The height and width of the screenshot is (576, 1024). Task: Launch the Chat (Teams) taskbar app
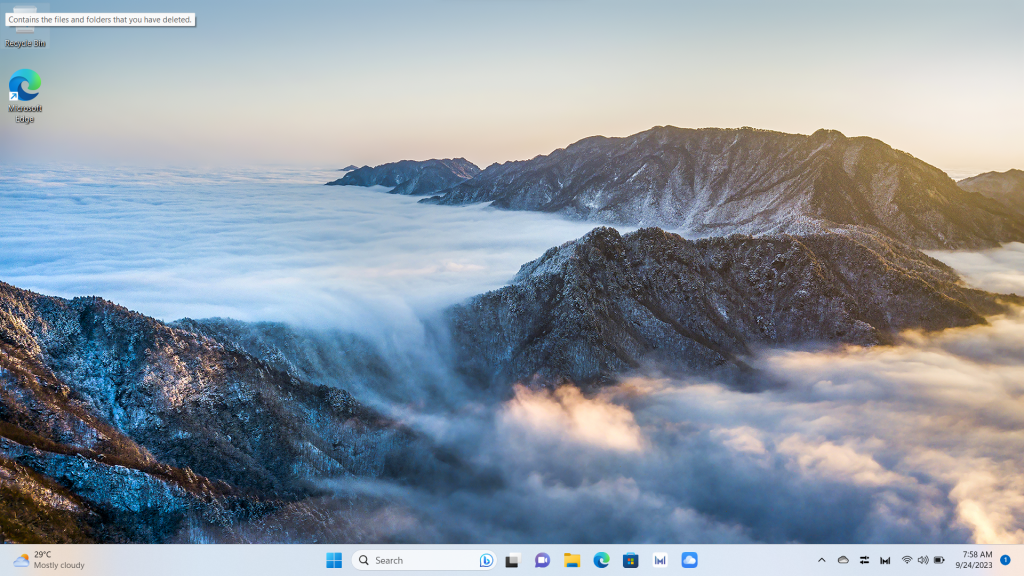(542, 560)
